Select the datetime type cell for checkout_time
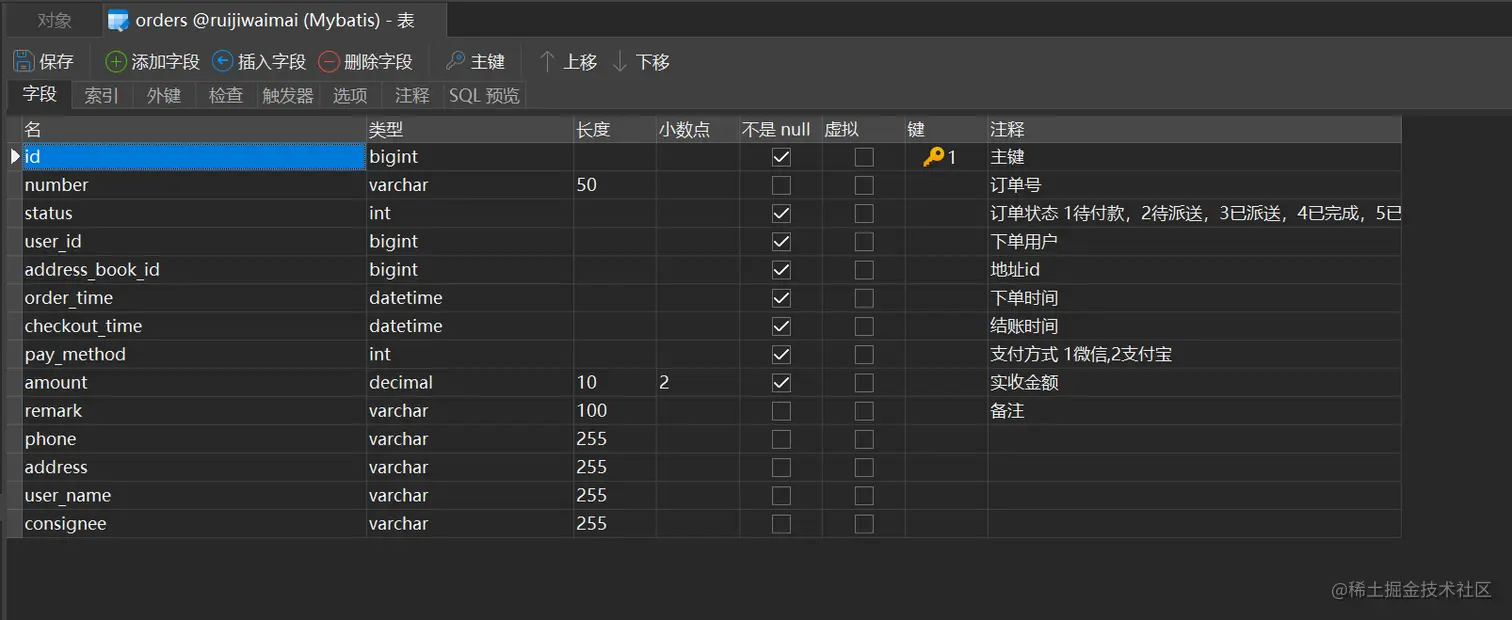 pyautogui.click(x=470, y=326)
